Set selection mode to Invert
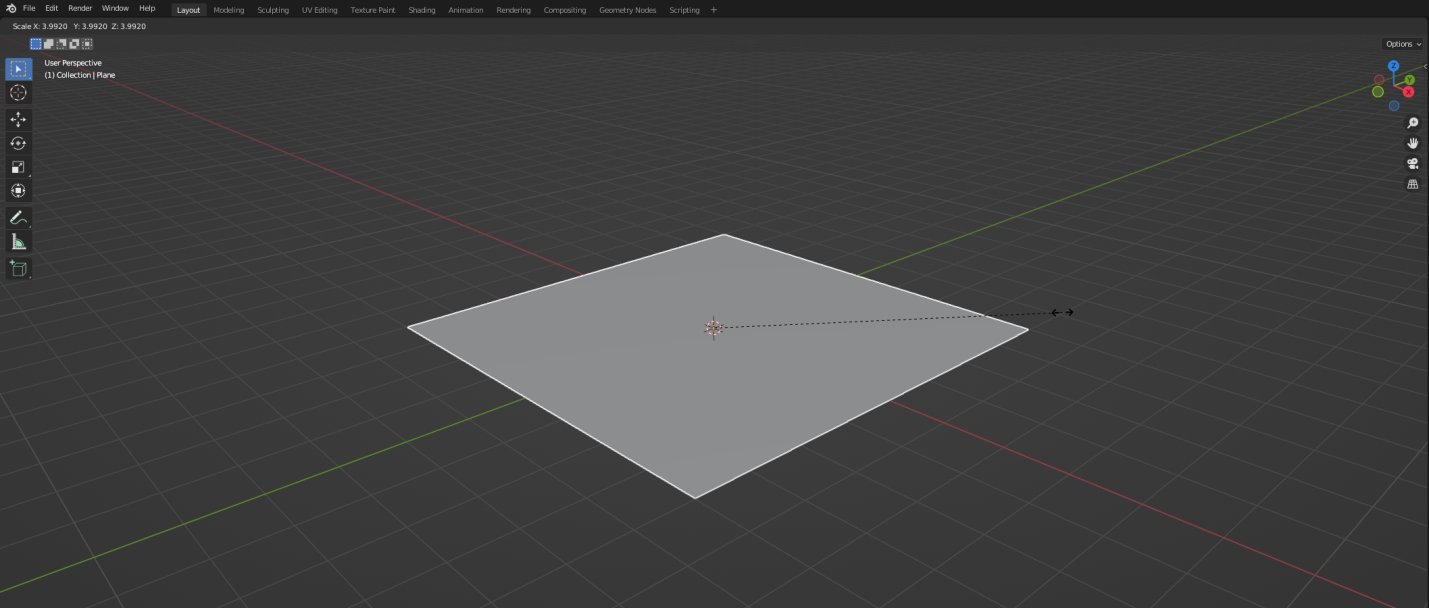This screenshot has width=1429, height=608. pos(74,44)
